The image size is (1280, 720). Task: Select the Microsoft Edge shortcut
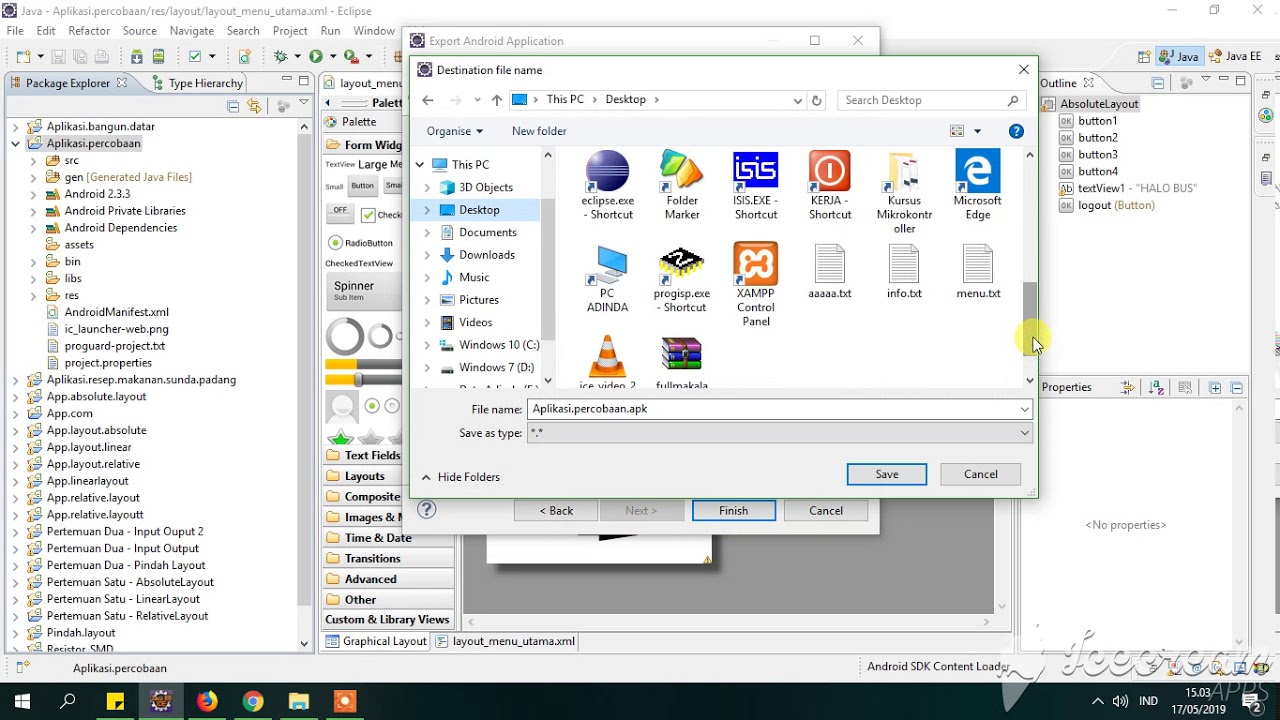[x=977, y=186]
